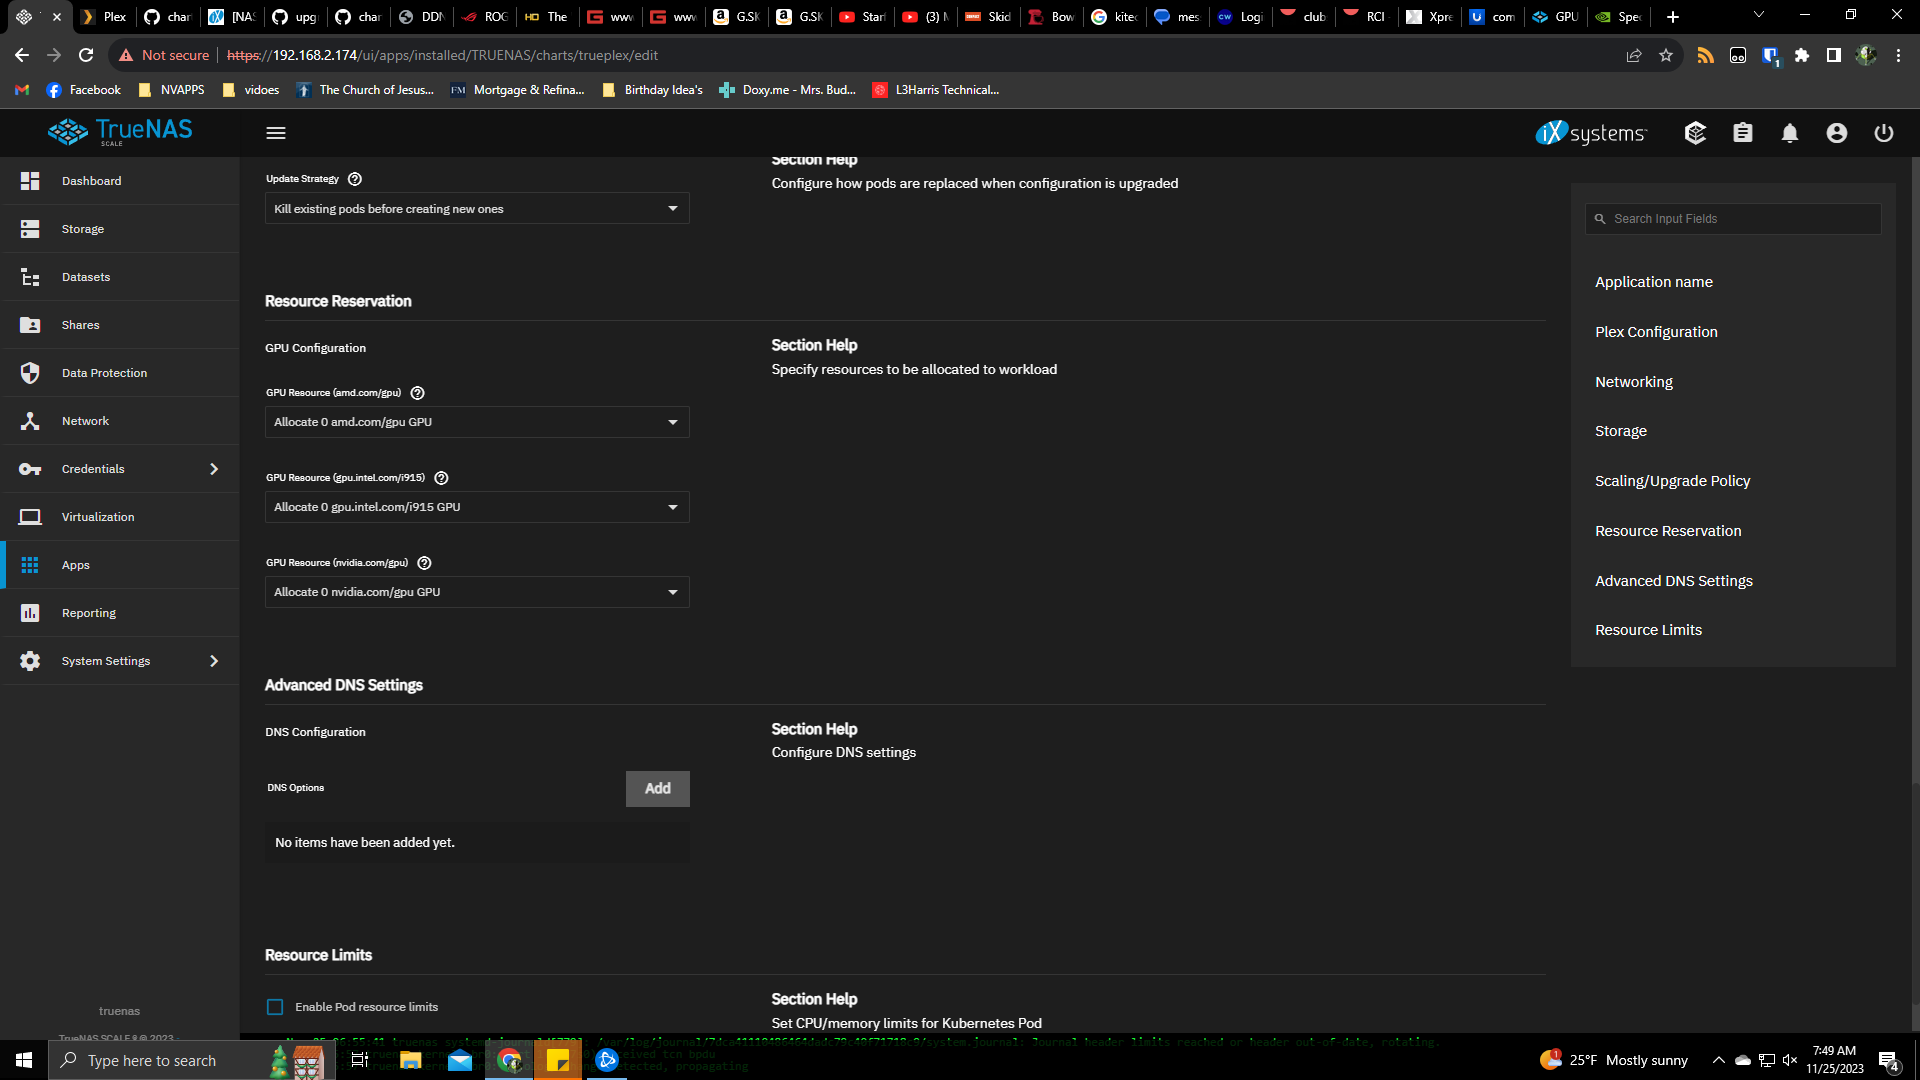Toggle the sidebar with hamburger menu icon
Screen dimensions: 1920x1080
click(276, 133)
